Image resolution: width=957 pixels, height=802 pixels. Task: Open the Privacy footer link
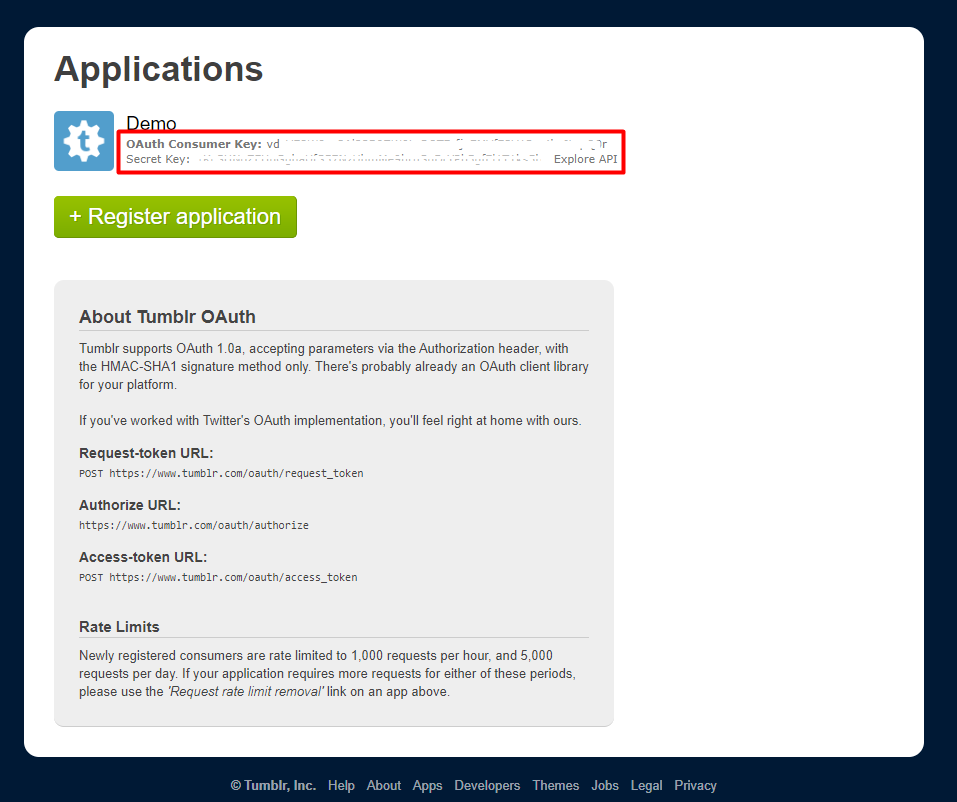pyautogui.click(x=695, y=785)
